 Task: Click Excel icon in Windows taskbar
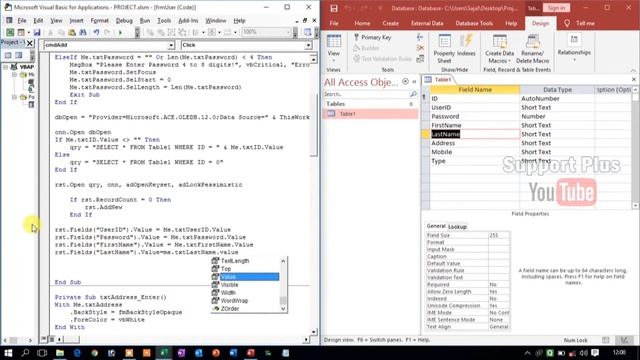click(164, 353)
